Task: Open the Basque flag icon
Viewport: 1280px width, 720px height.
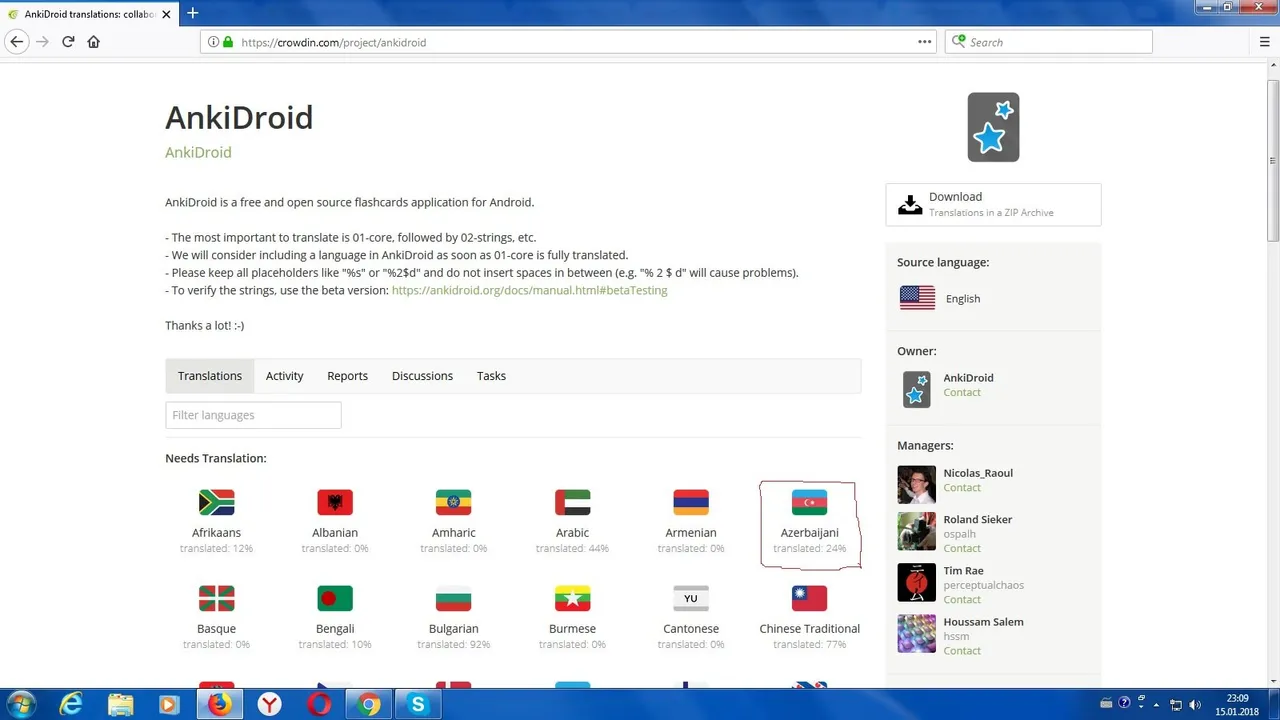Action: pos(216,598)
